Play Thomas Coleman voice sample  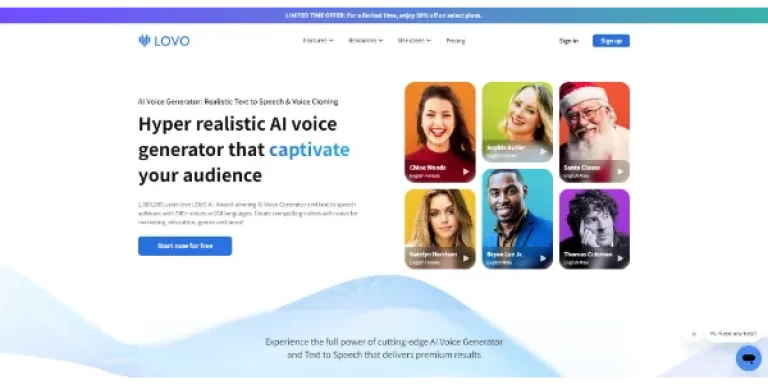coord(620,258)
